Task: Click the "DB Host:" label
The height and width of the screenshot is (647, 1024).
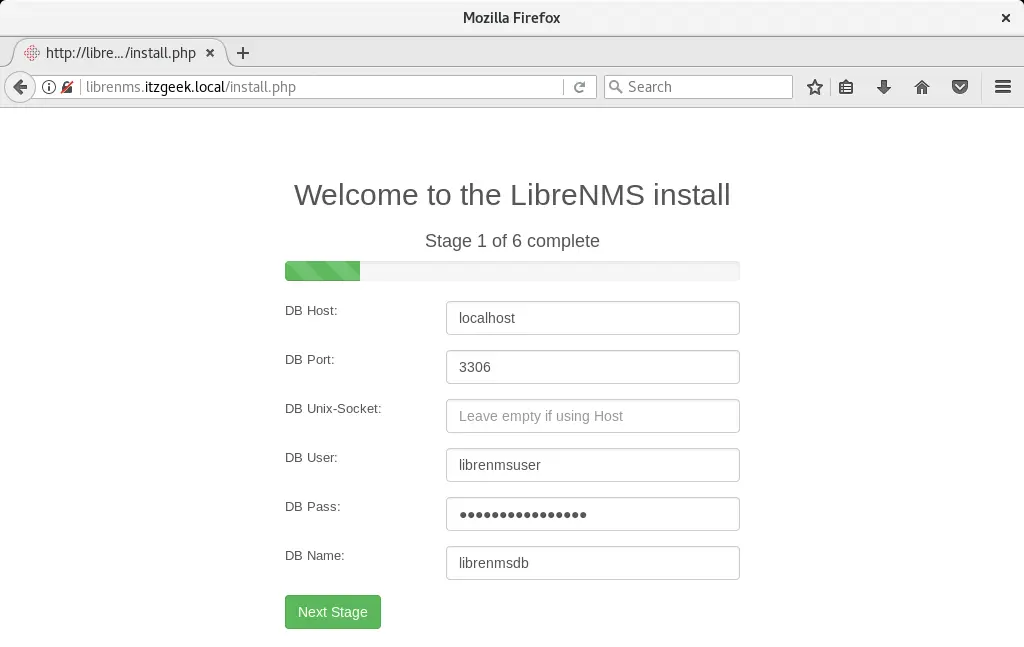Action: 311,311
